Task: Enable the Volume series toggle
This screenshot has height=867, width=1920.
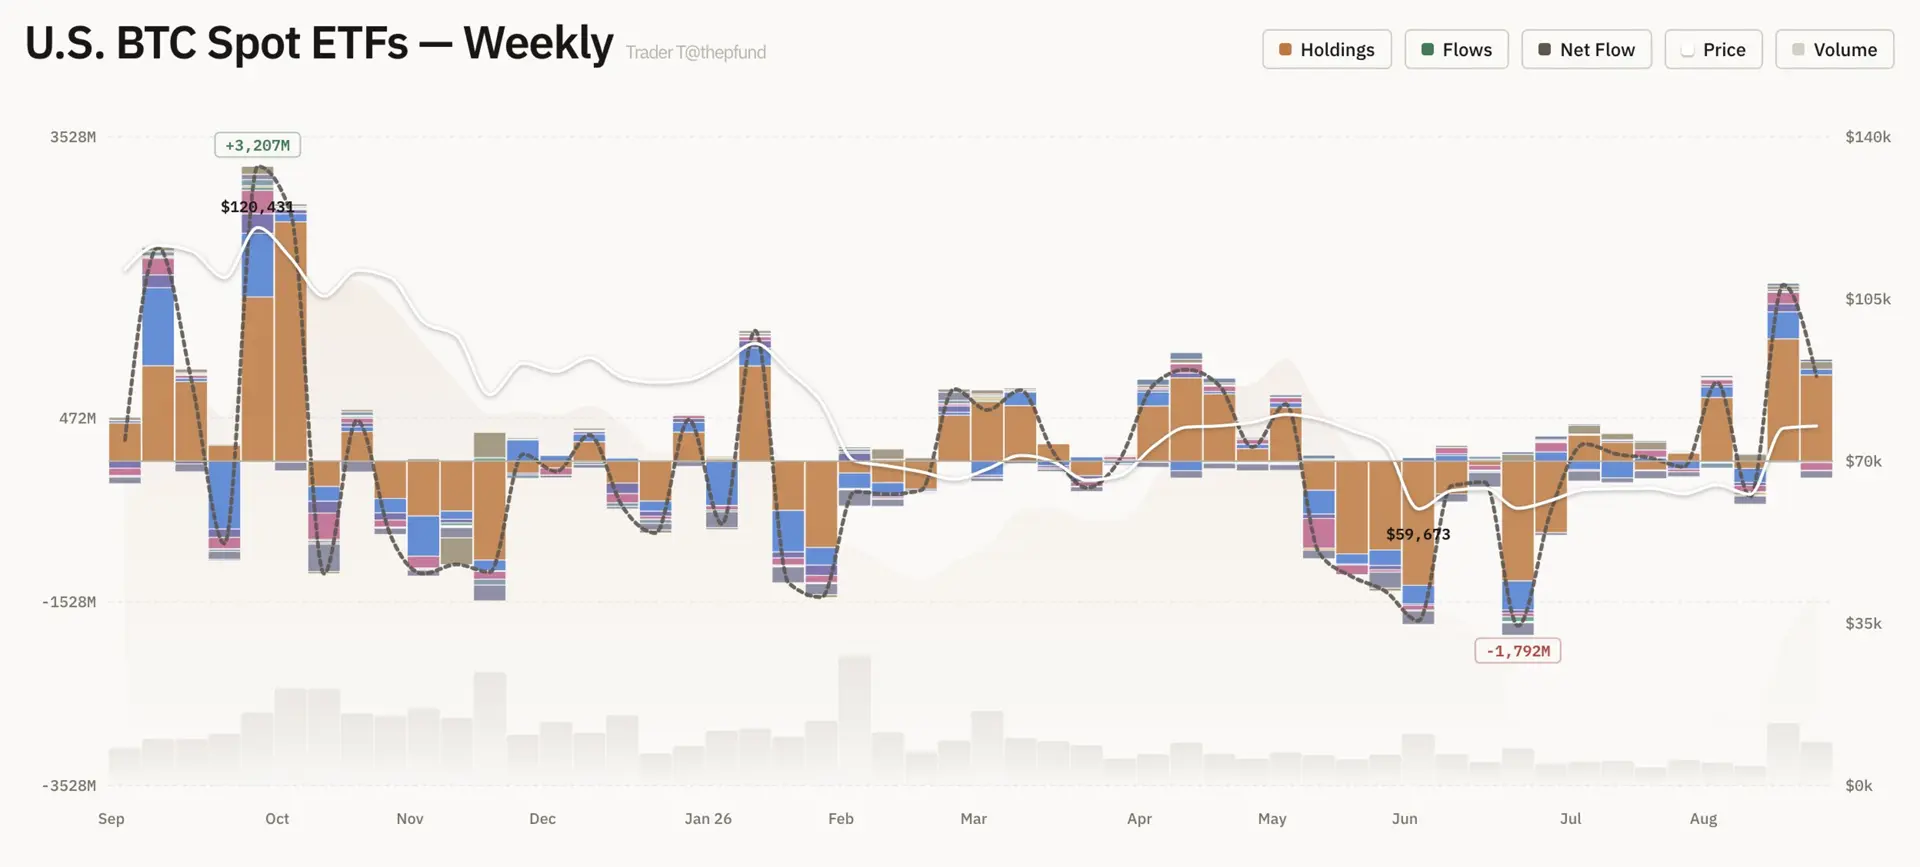Action: [1834, 49]
